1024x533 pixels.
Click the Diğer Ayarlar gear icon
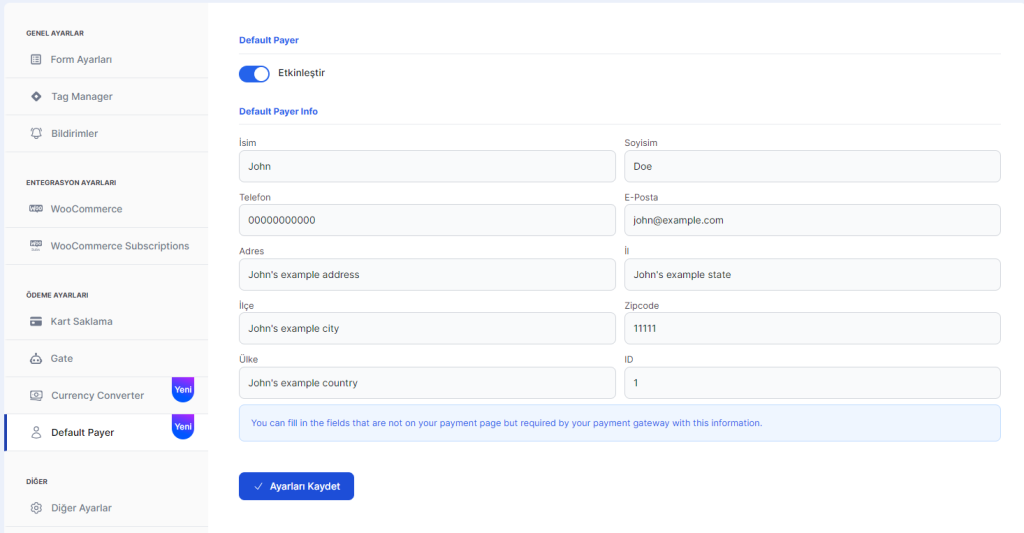[36, 508]
